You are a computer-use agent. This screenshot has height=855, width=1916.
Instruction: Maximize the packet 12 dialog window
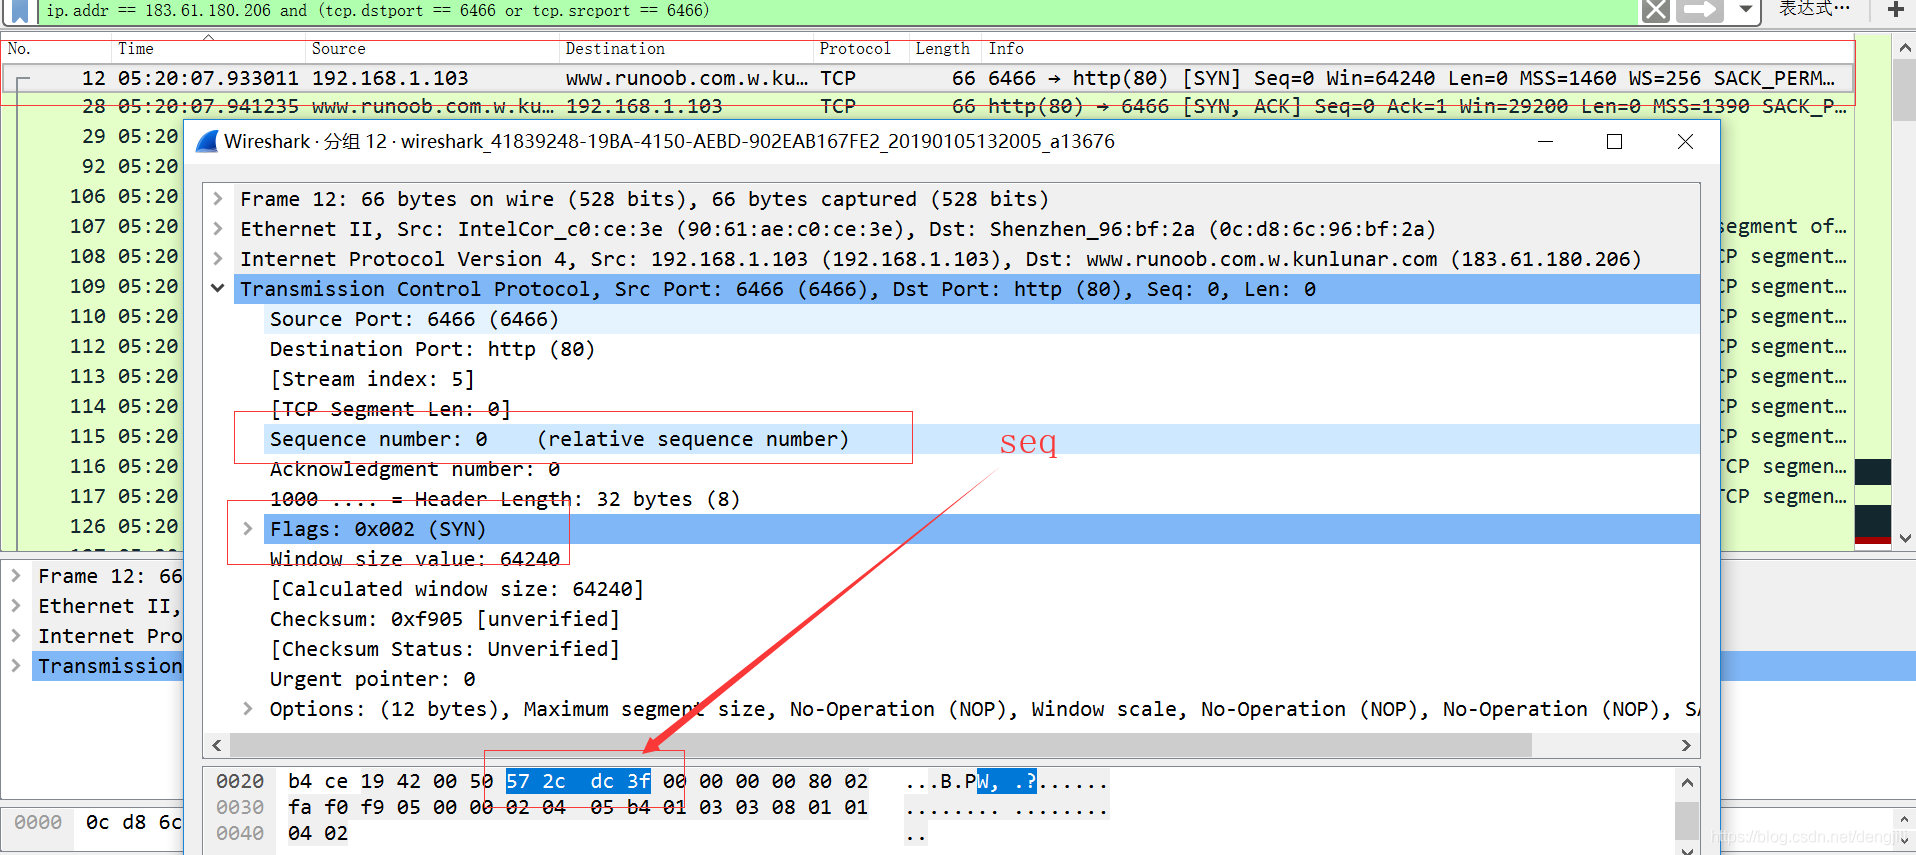click(x=1614, y=142)
